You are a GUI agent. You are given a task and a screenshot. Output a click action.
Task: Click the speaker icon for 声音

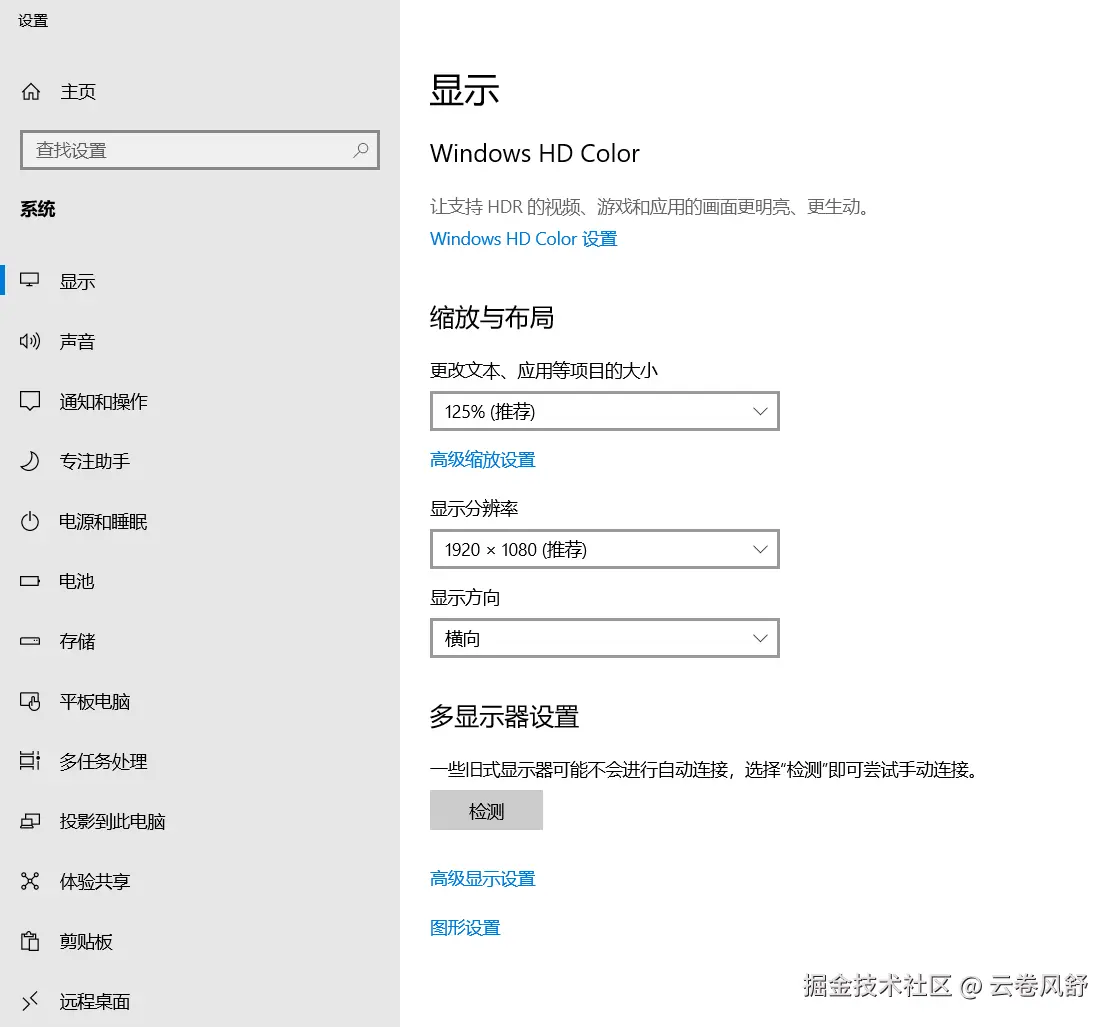30,341
